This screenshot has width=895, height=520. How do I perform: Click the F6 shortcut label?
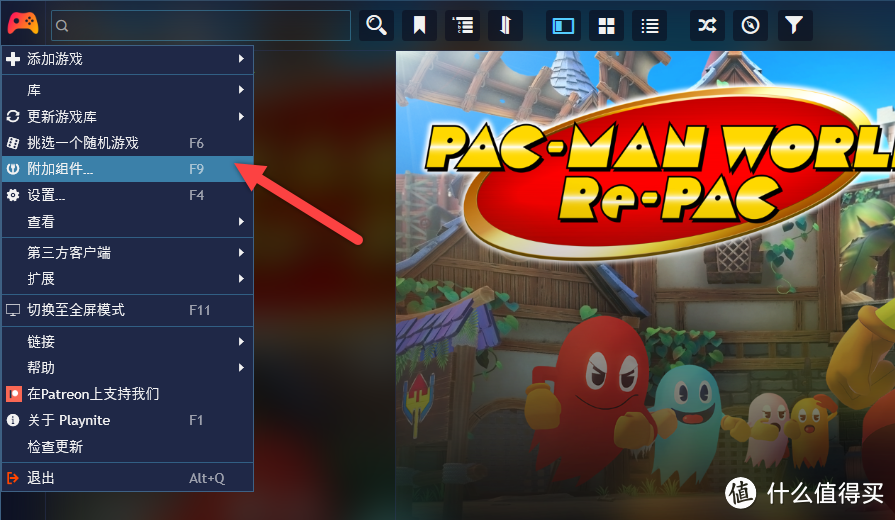pyautogui.click(x=196, y=143)
